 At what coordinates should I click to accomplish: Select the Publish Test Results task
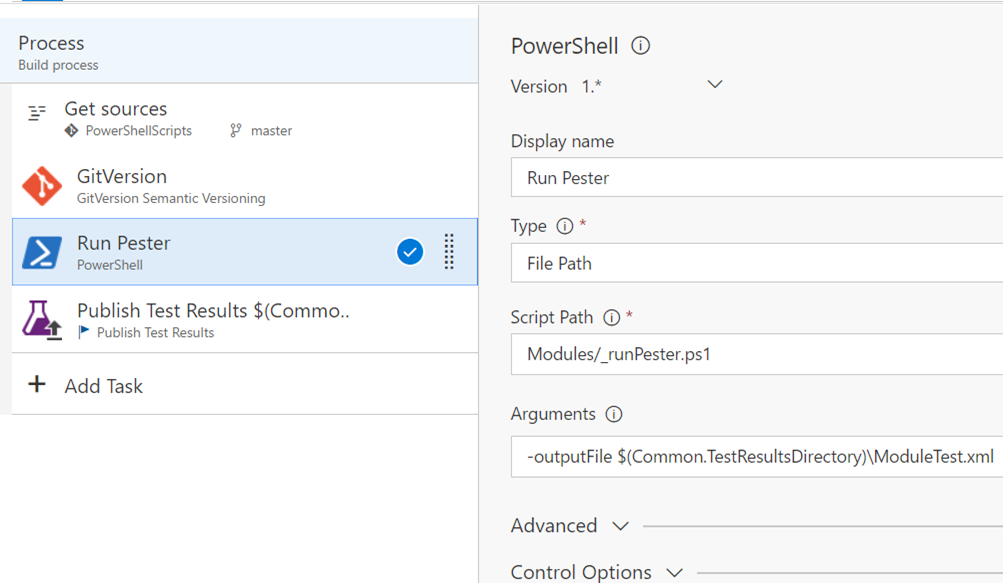point(245,319)
